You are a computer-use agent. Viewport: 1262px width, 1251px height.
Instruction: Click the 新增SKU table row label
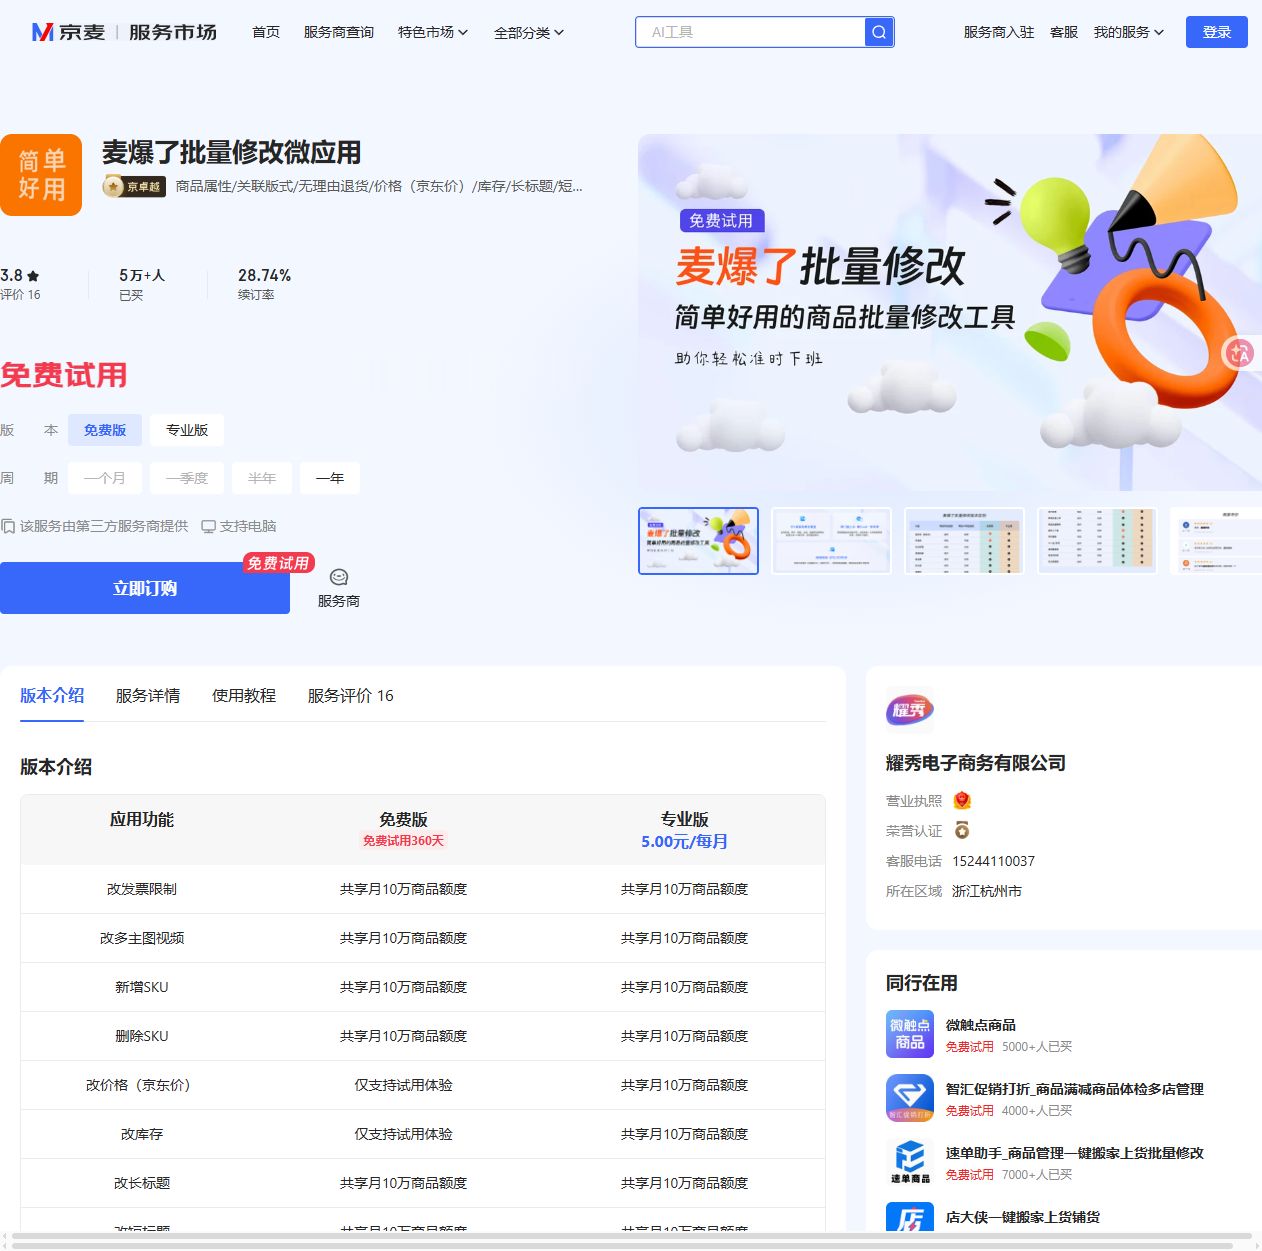tap(142, 987)
